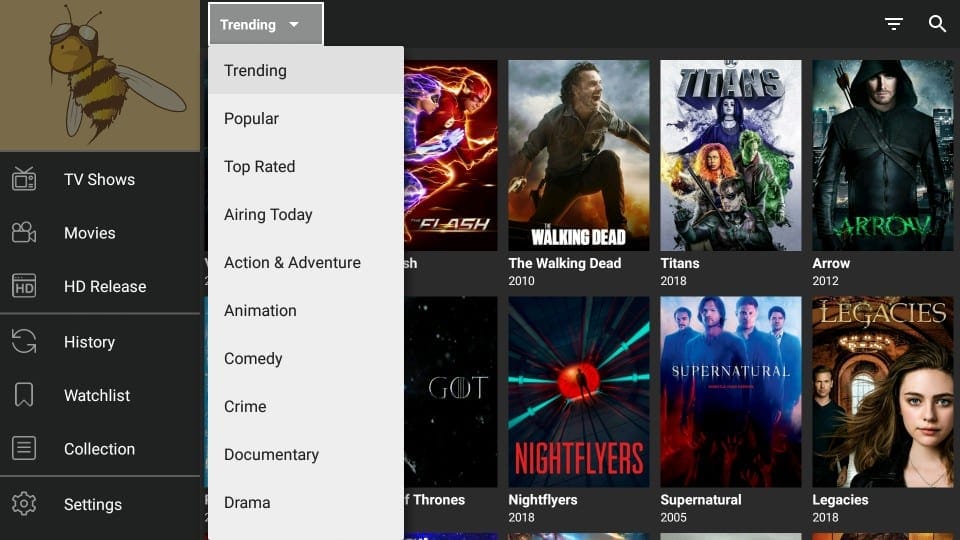960x540 pixels.
Task: Click the year 2005 under Supernatural
Action: [673, 517]
